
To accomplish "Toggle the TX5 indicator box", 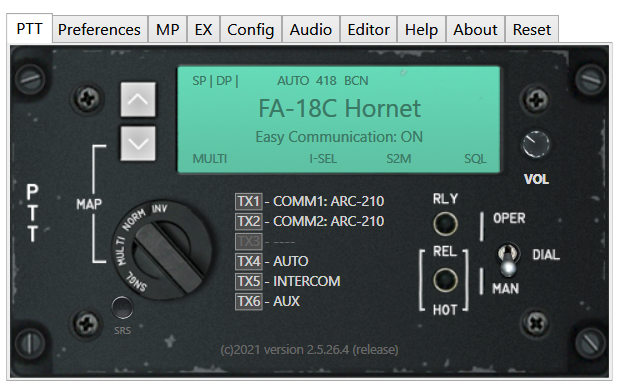I will point(249,281).
